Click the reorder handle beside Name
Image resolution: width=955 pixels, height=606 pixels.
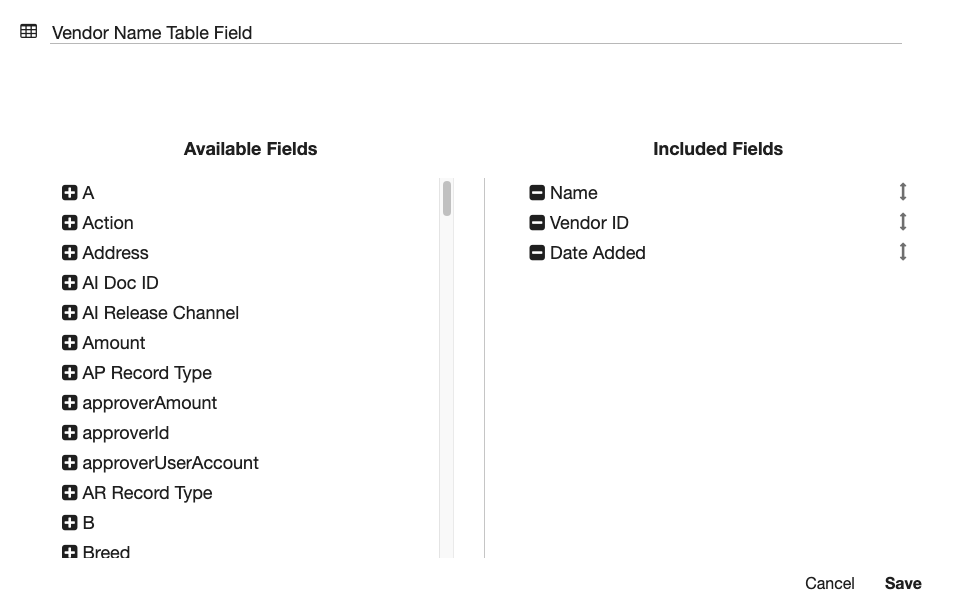(x=901, y=191)
